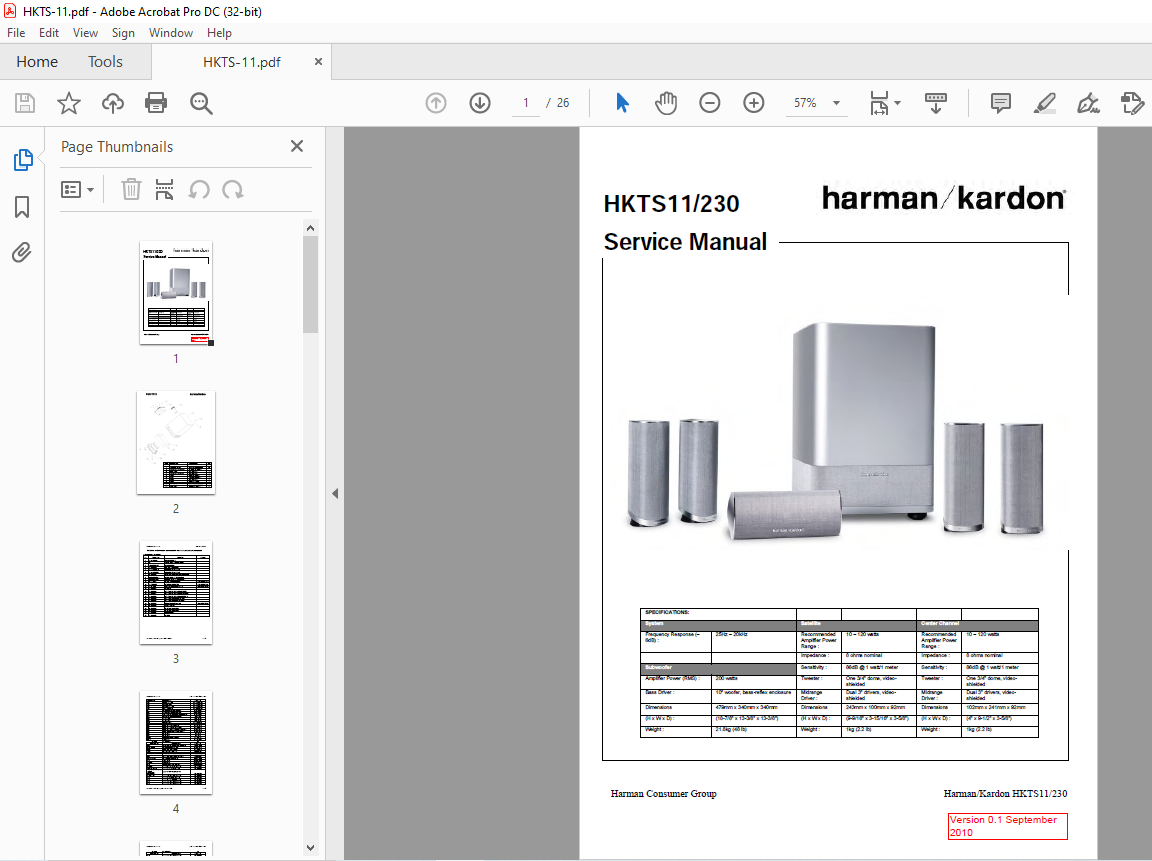Viewport: 1152px width, 861px height.
Task: Go to next page with down arrow
Action: coord(480,103)
